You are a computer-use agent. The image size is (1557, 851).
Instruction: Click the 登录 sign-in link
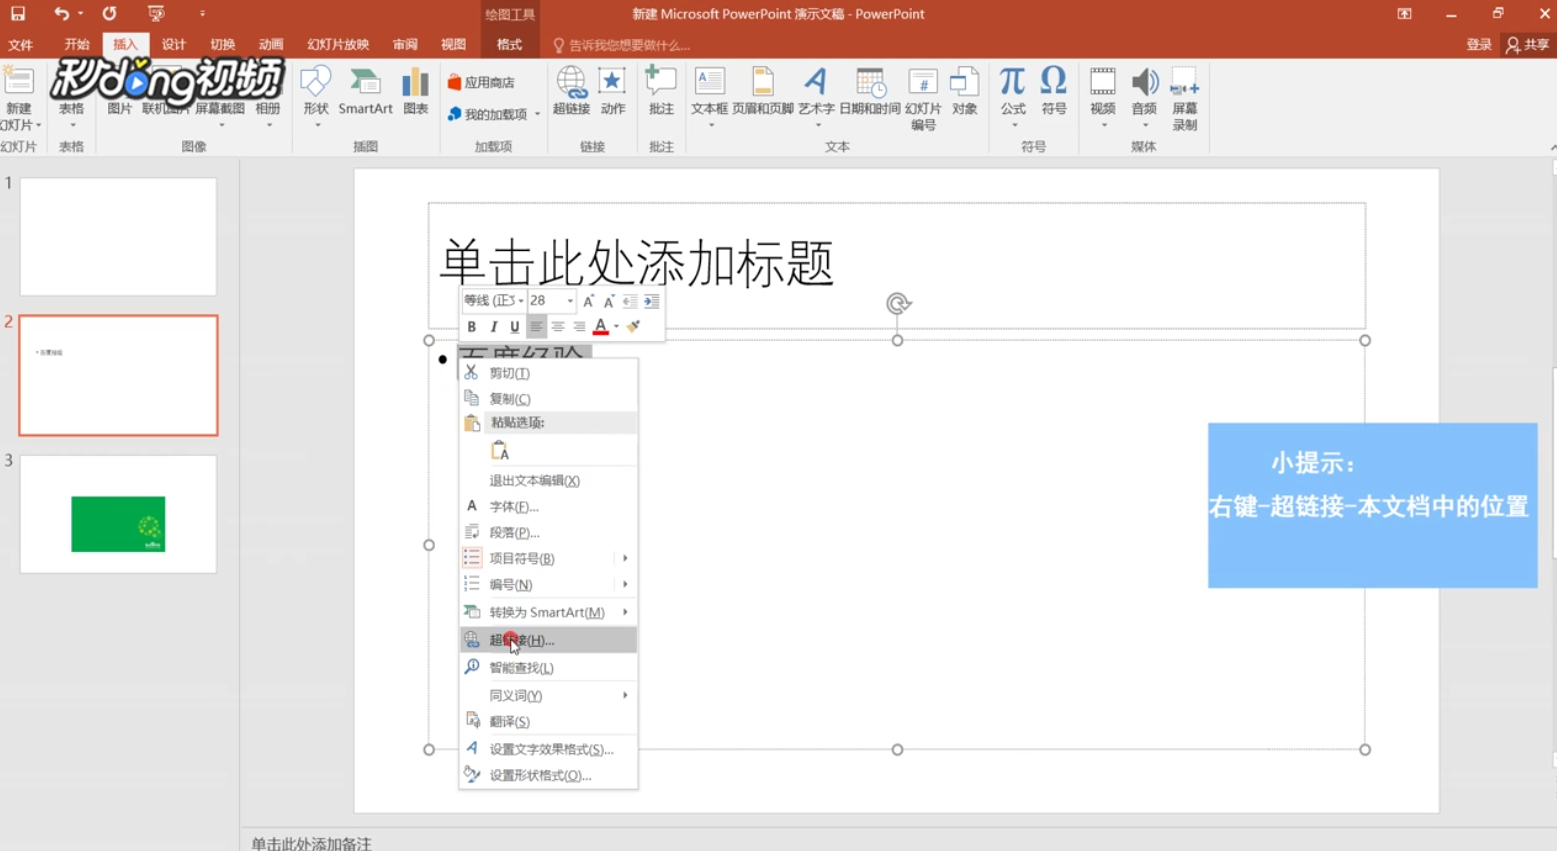coord(1479,44)
